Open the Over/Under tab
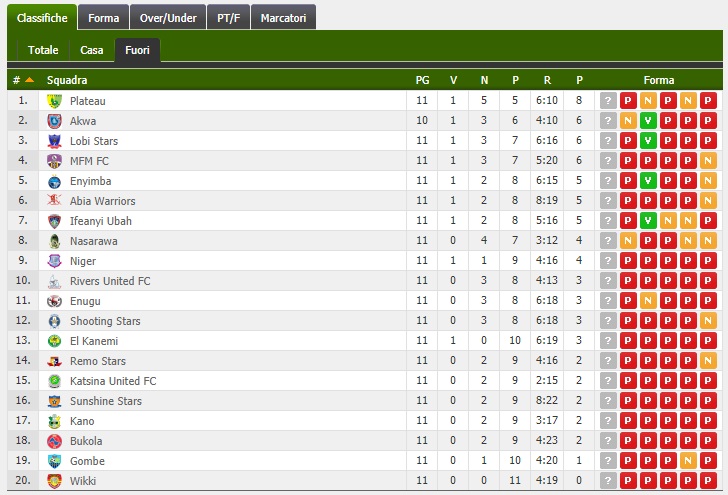The height and width of the screenshot is (495, 728). click(168, 18)
